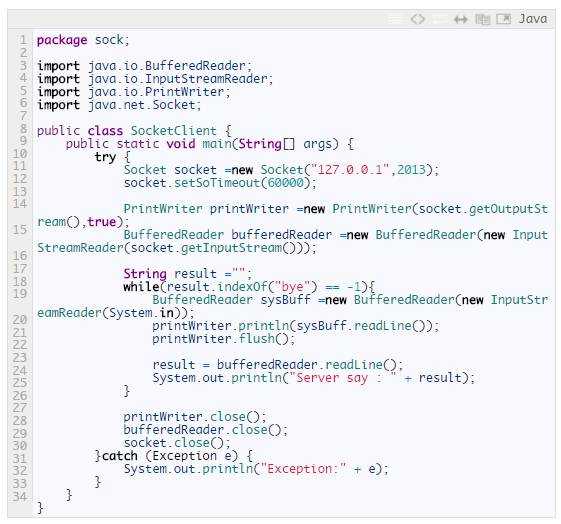Viewport: 561px width, 524px height.
Task: Click line number 1 in gutter
Action: pyautogui.click(x=23, y=39)
